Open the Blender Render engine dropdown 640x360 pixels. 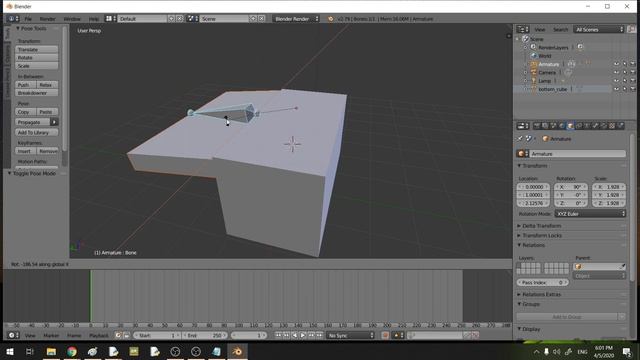tap(296, 19)
